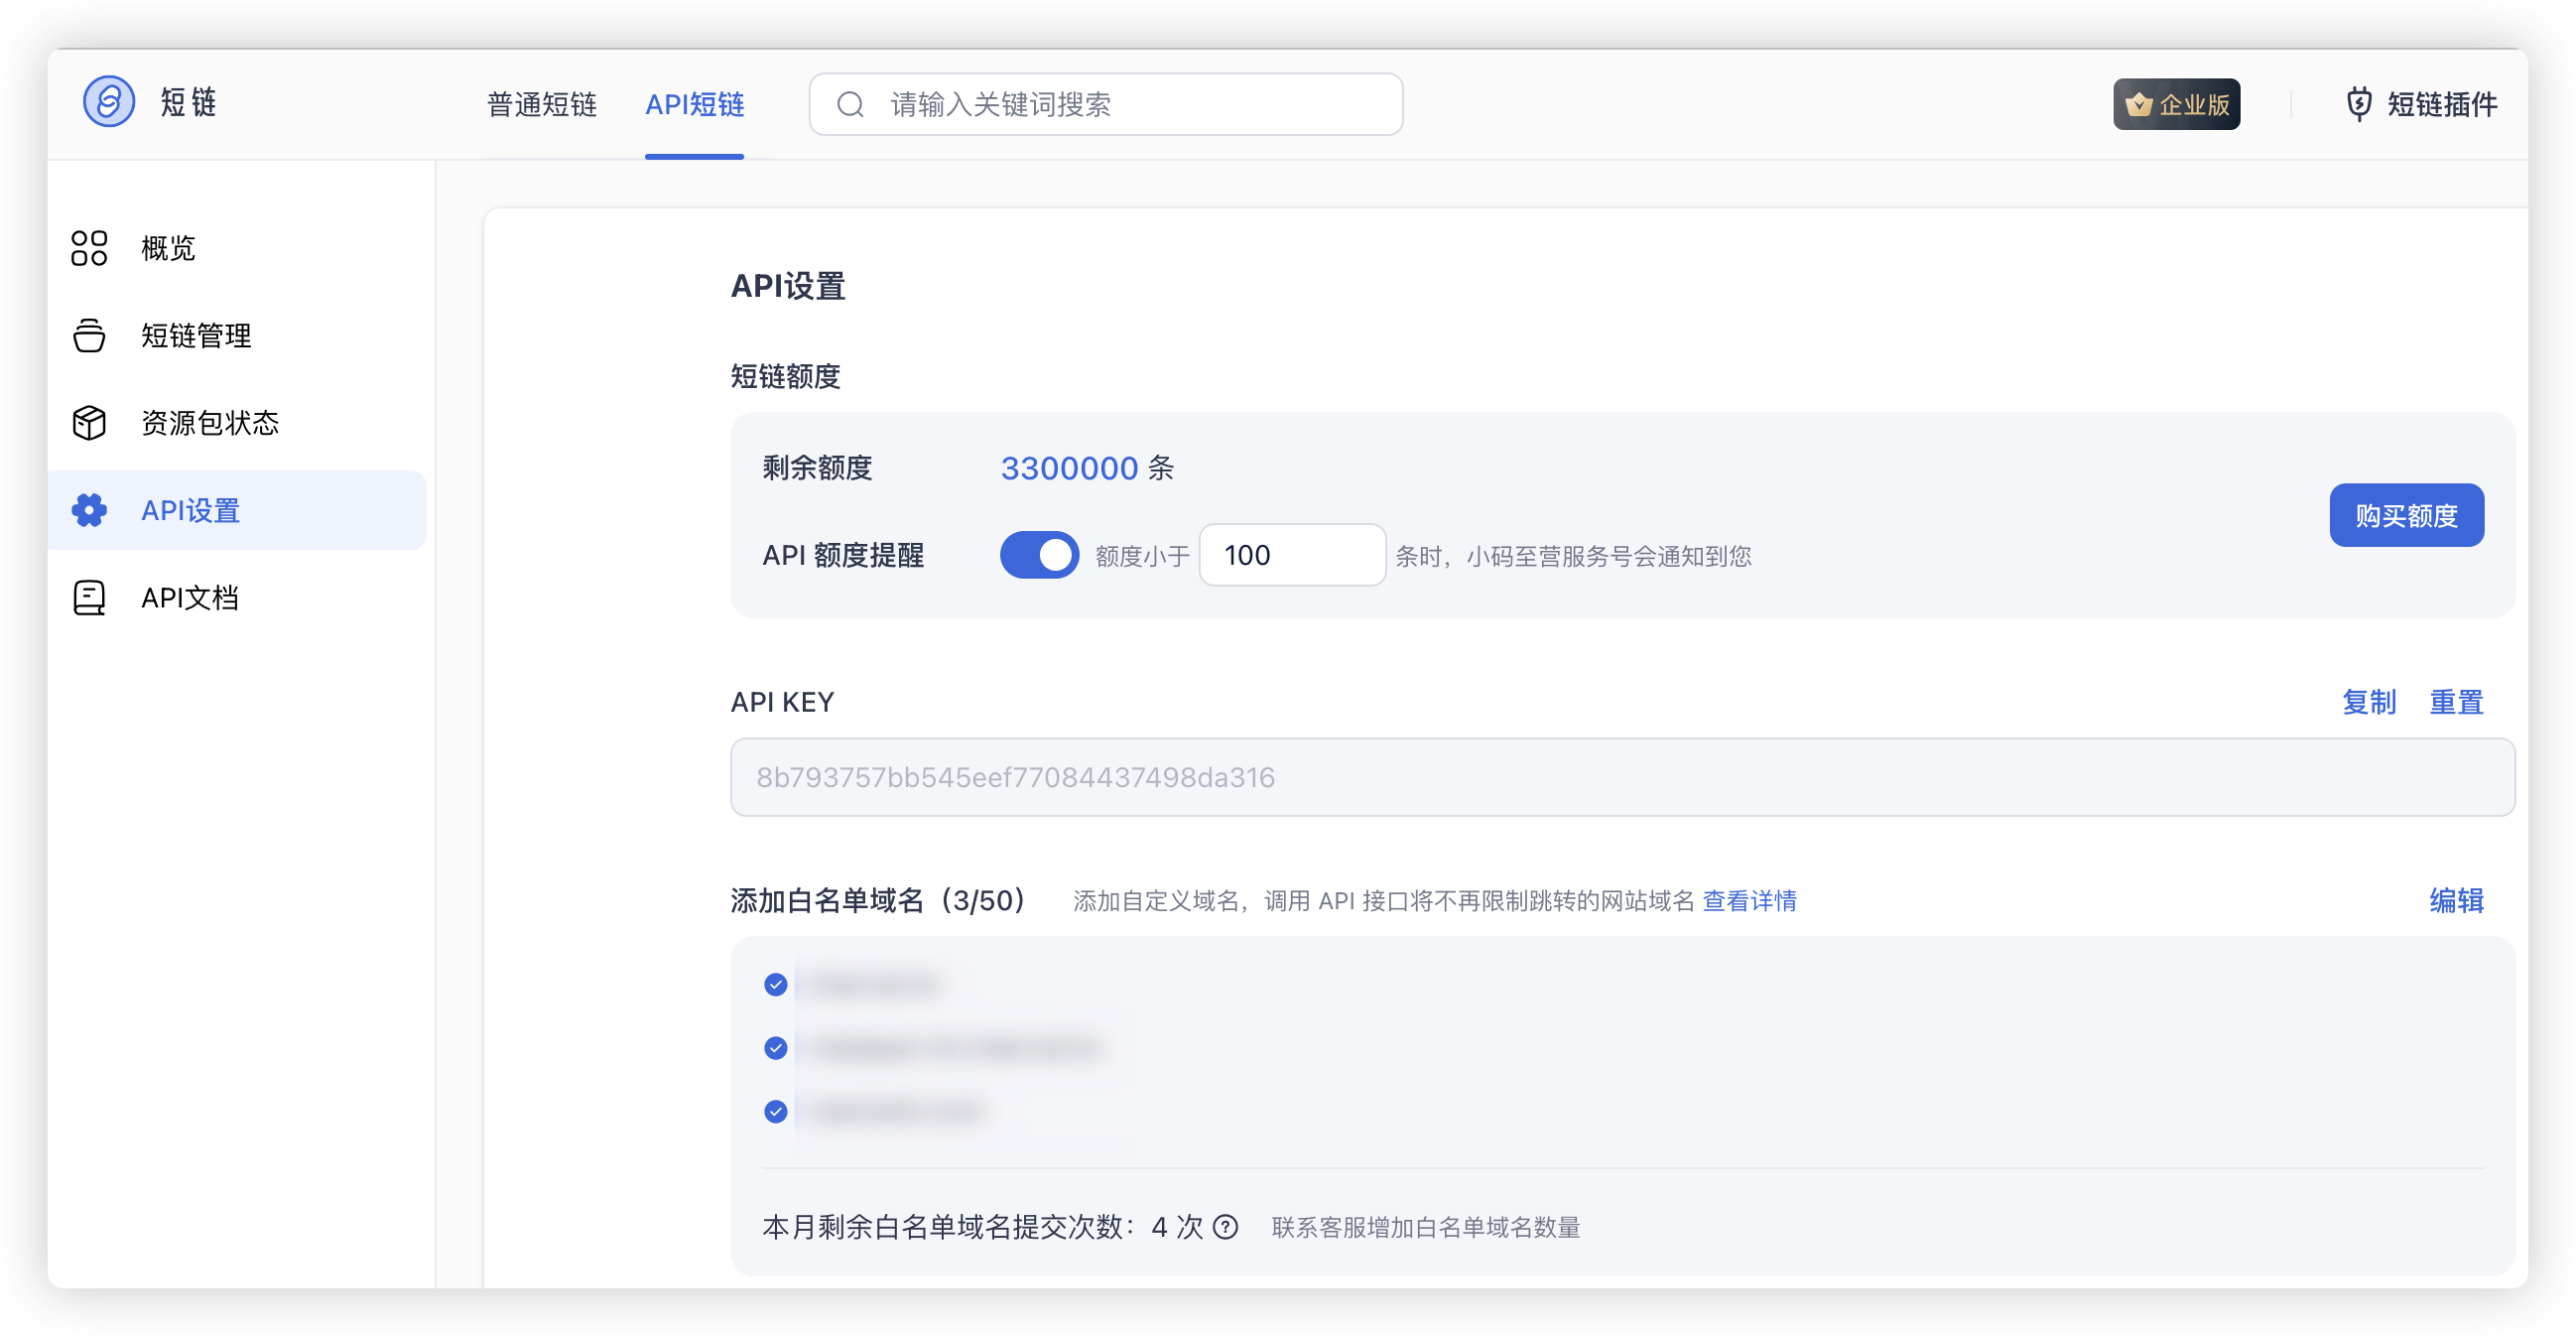Click the 本月剩余白名单域名提交次数 text

(x=982, y=1227)
